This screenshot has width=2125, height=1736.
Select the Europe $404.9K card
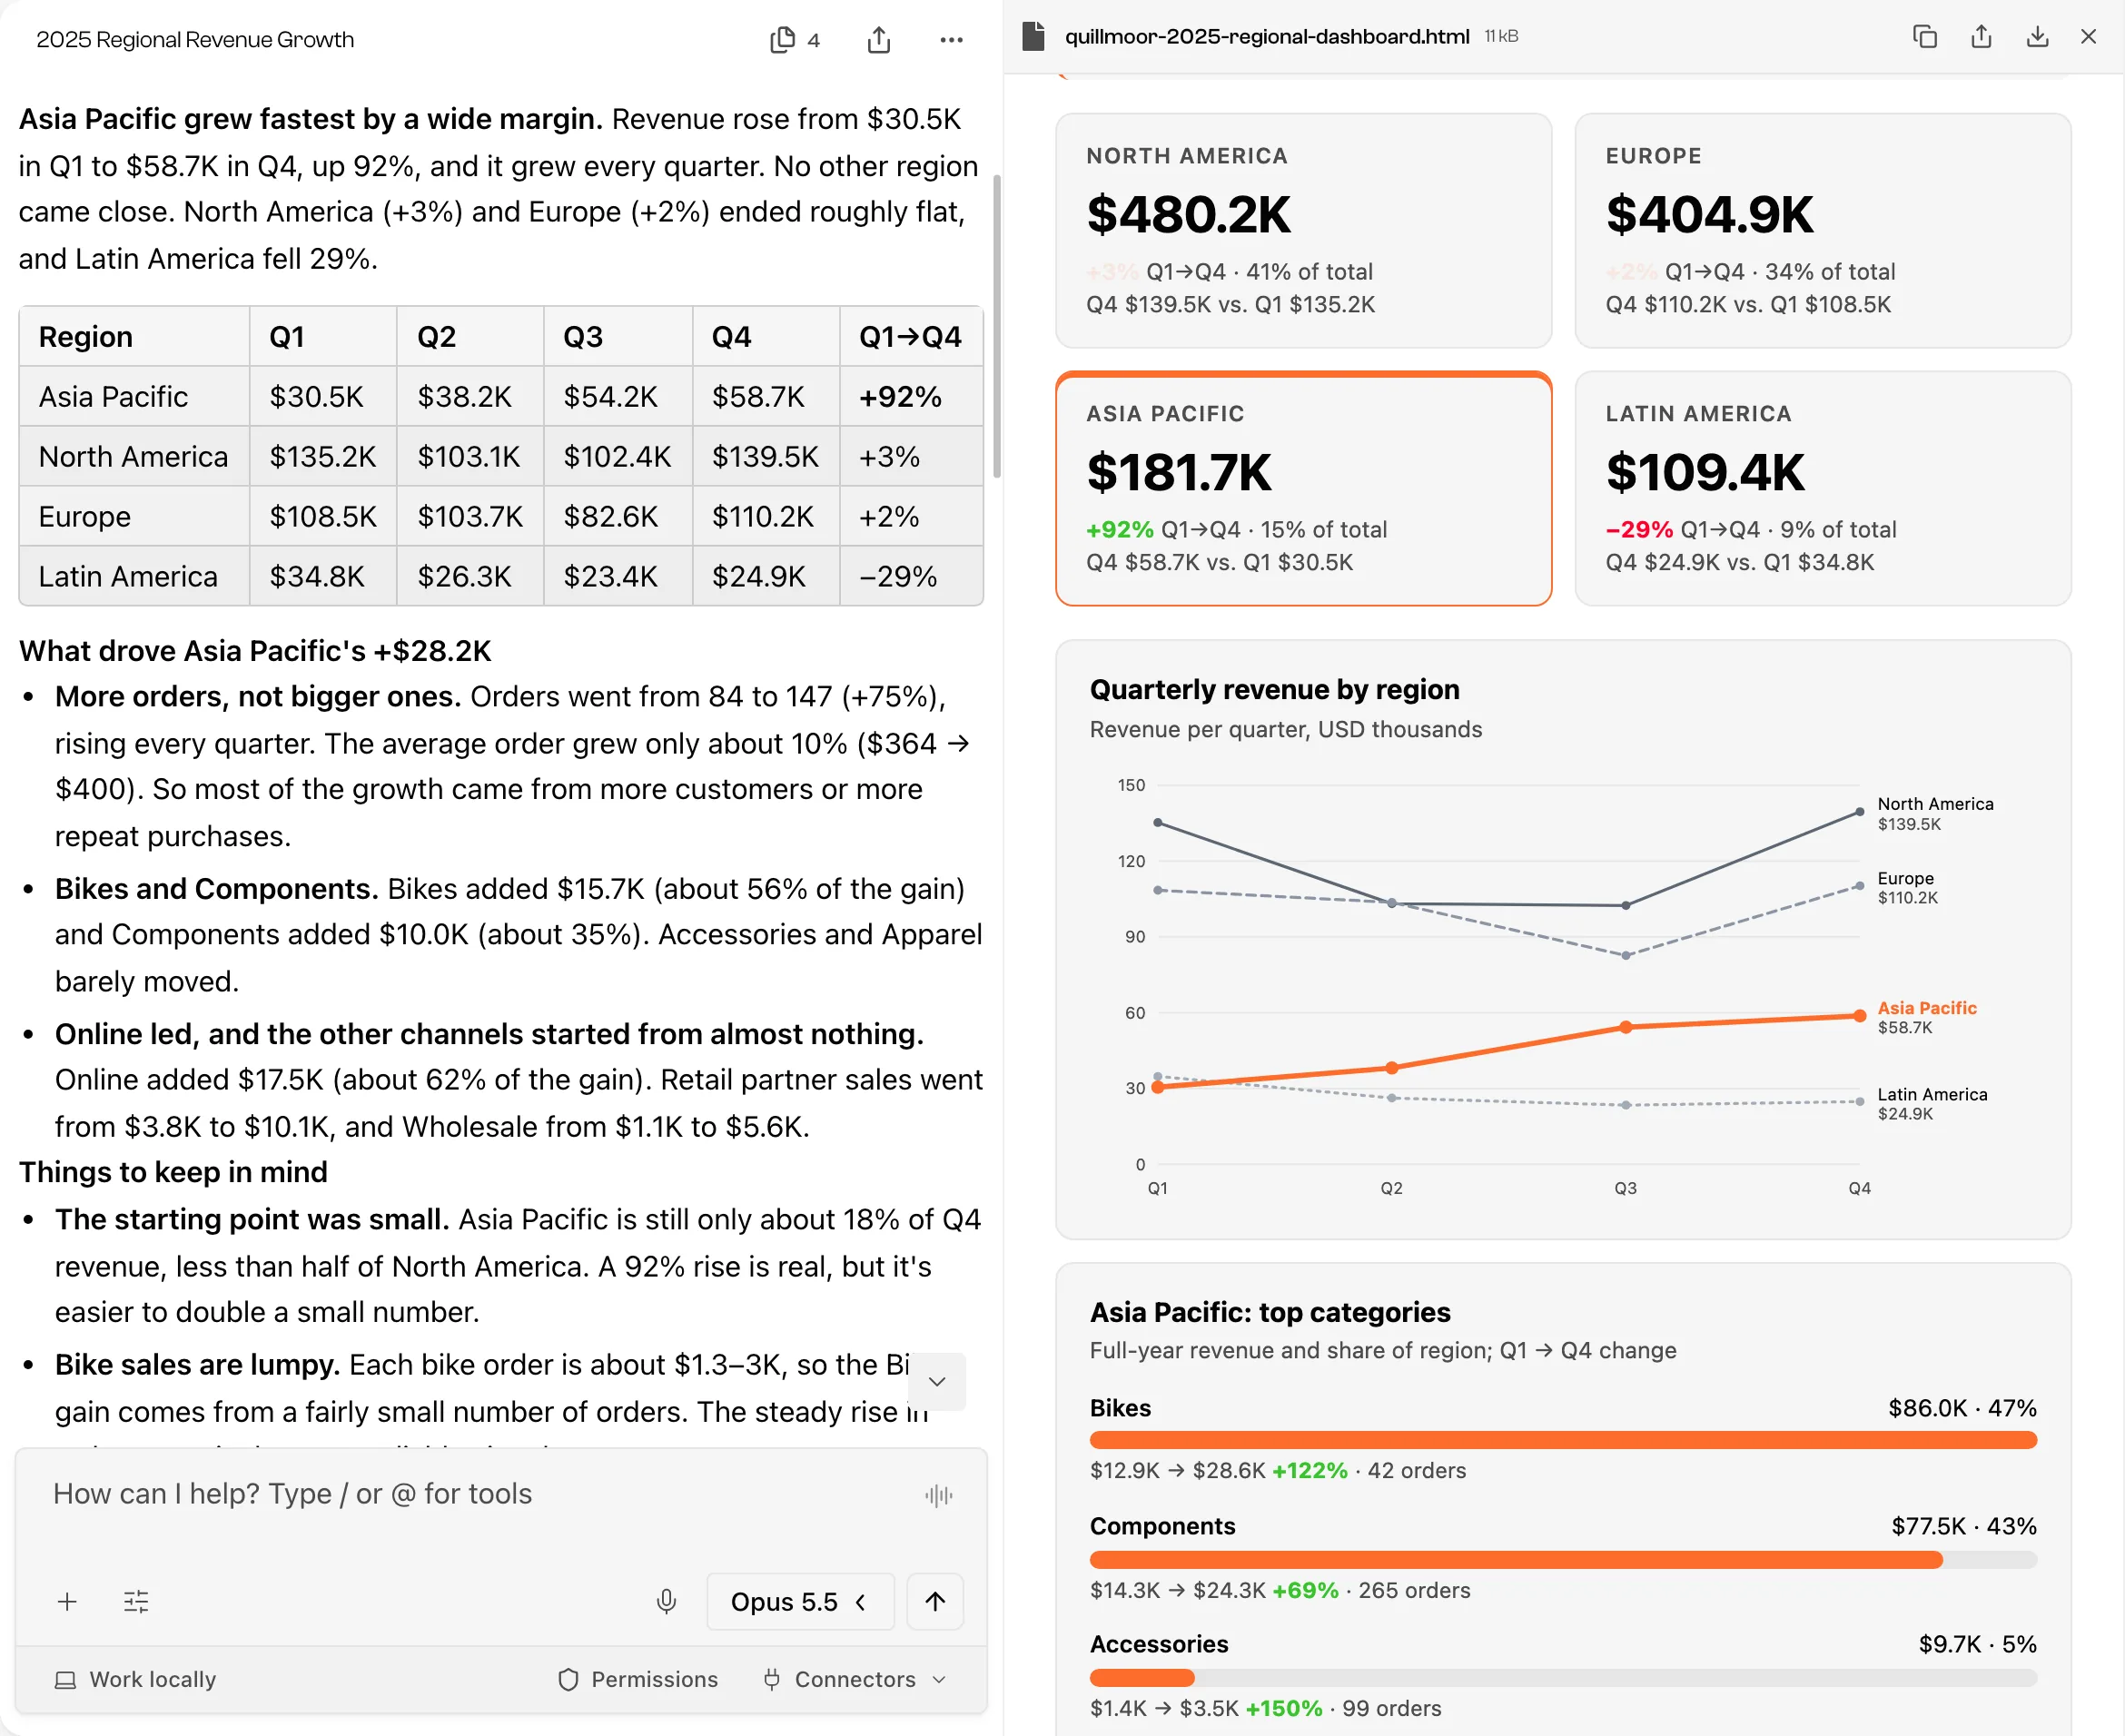pyautogui.click(x=1822, y=231)
